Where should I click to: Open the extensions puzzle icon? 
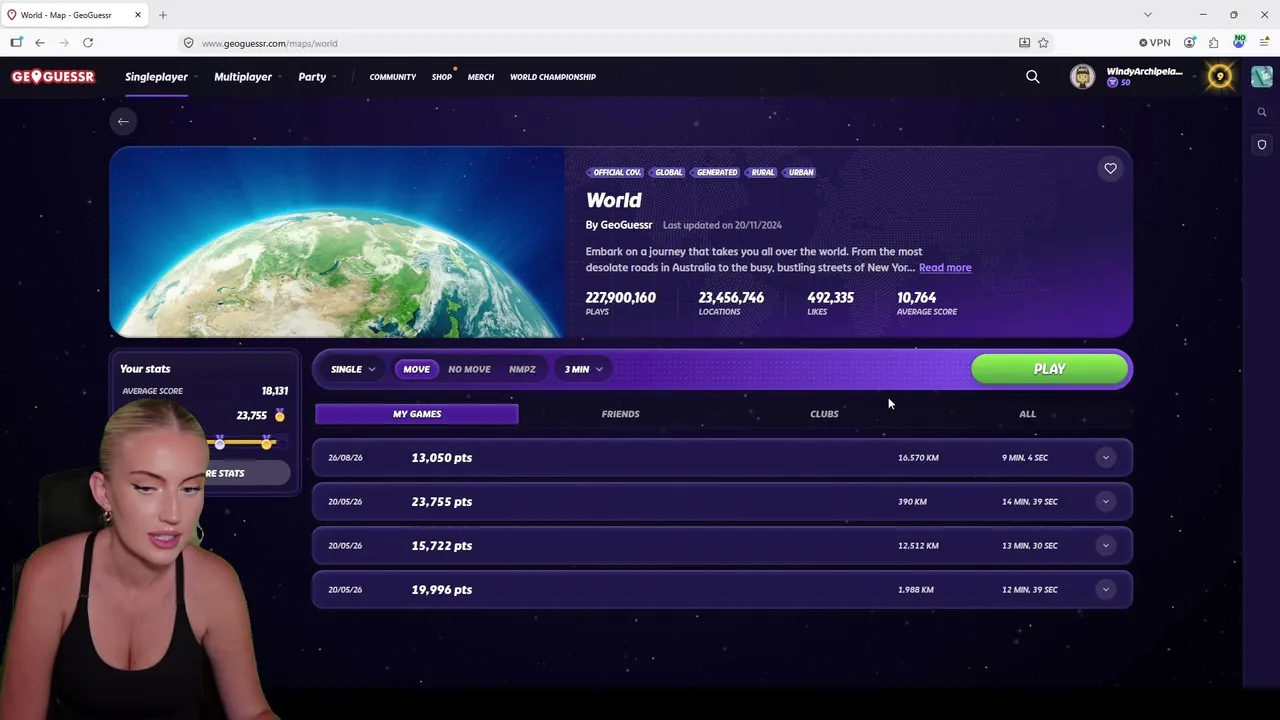coord(1214,43)
